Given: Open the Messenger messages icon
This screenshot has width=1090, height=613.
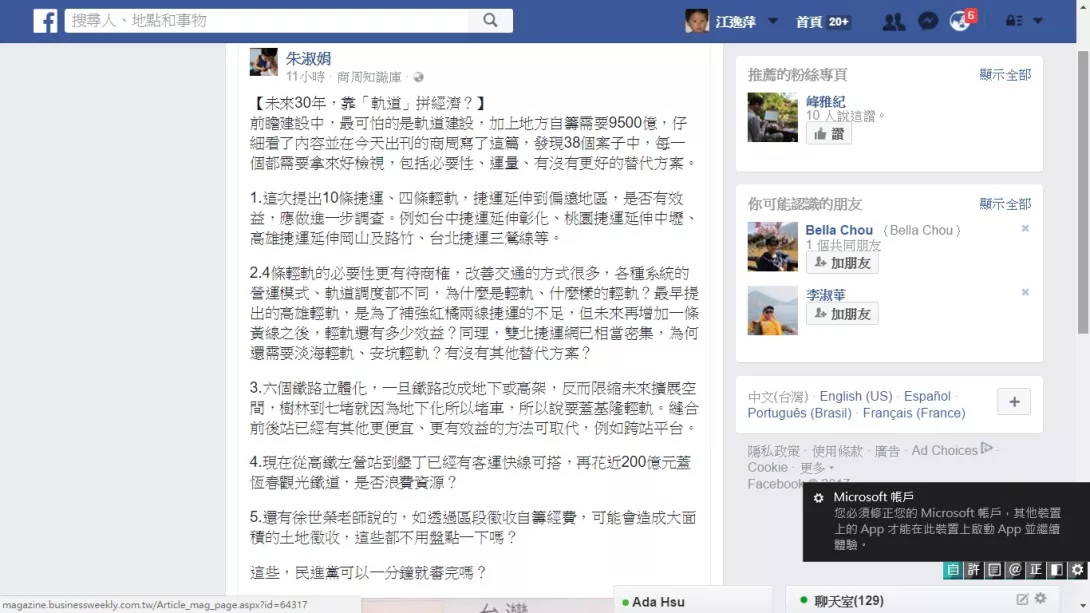Looking at the screenshot, I should click(x=928, y=22).
